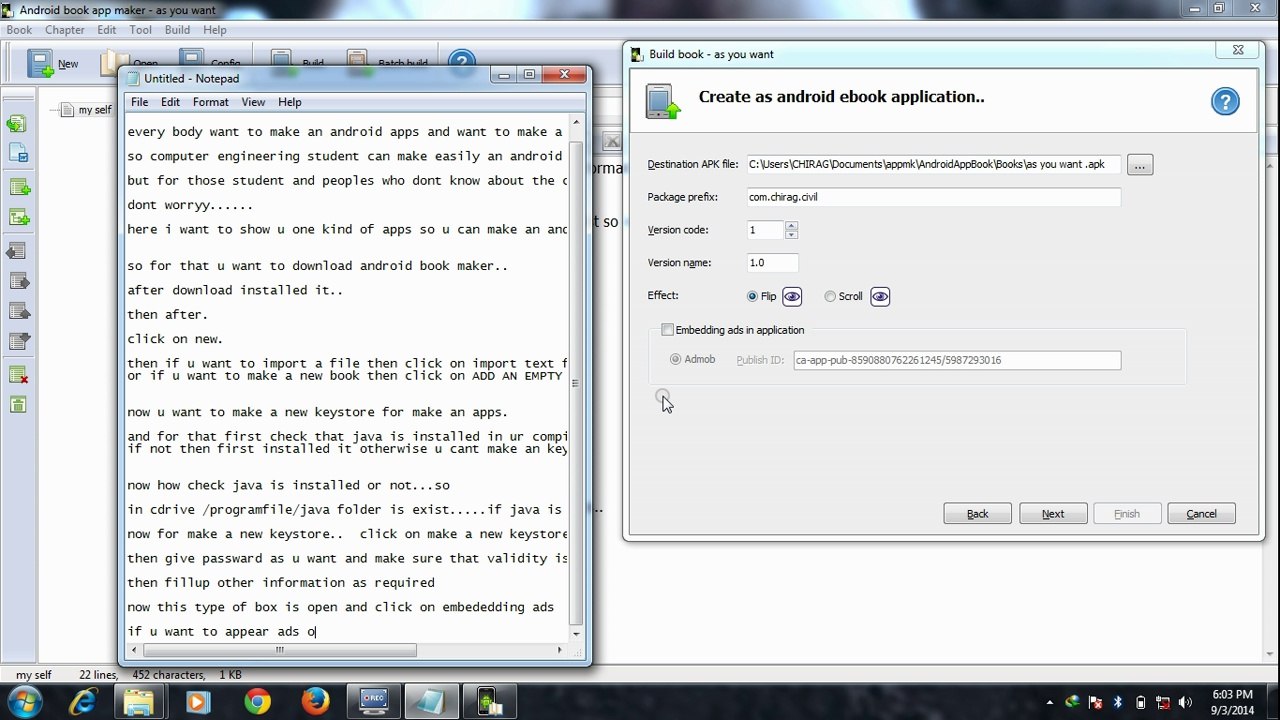The image size is (1280, 720).
Task: Click the clock showing 6:03 PM
Action: pyautogui.click(x=1232, y=694)
